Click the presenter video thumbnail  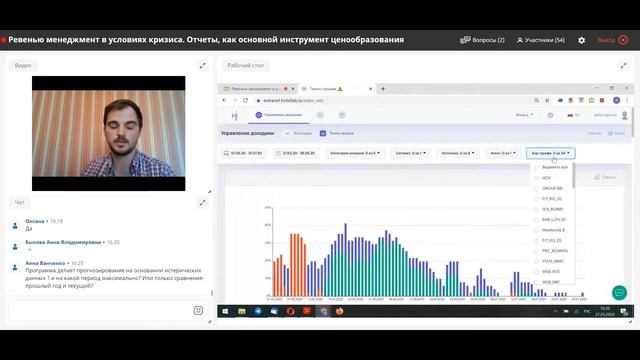pos(109,133)
